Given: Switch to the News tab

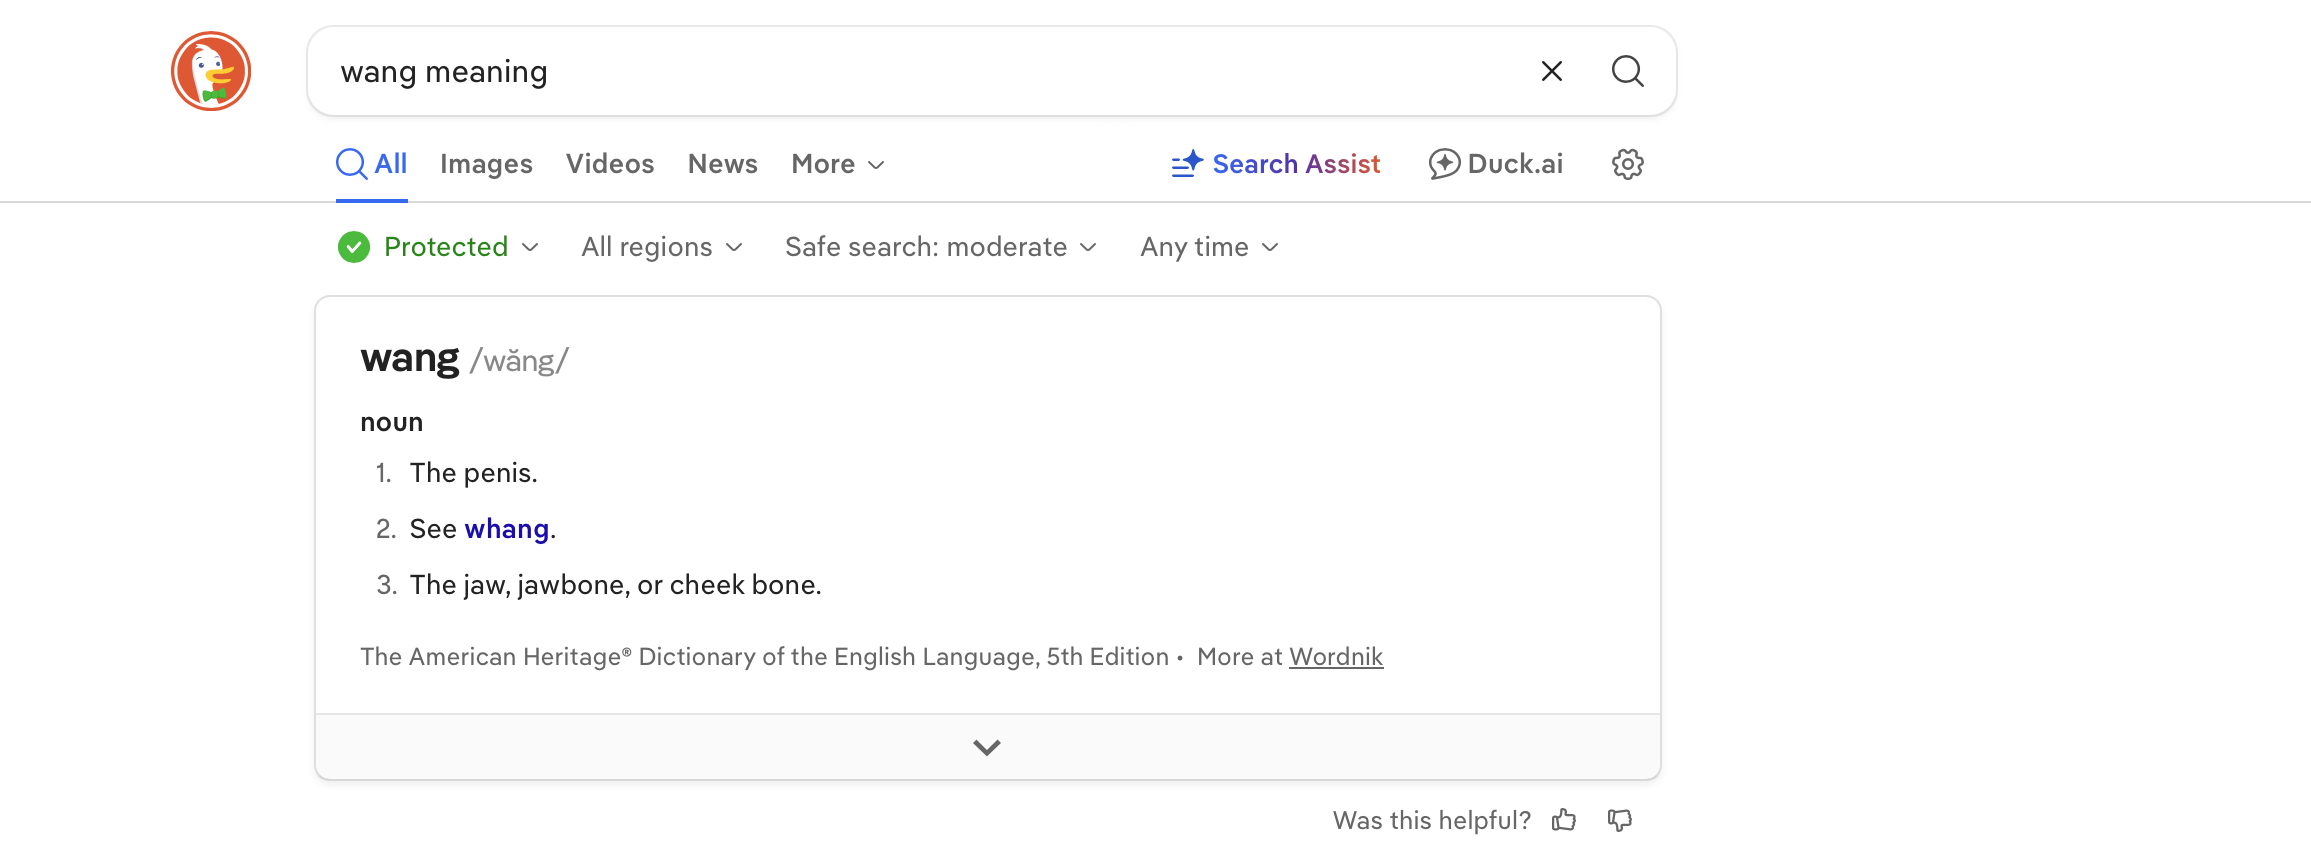Looking at the screenshot, I should (x=722, y=164).
